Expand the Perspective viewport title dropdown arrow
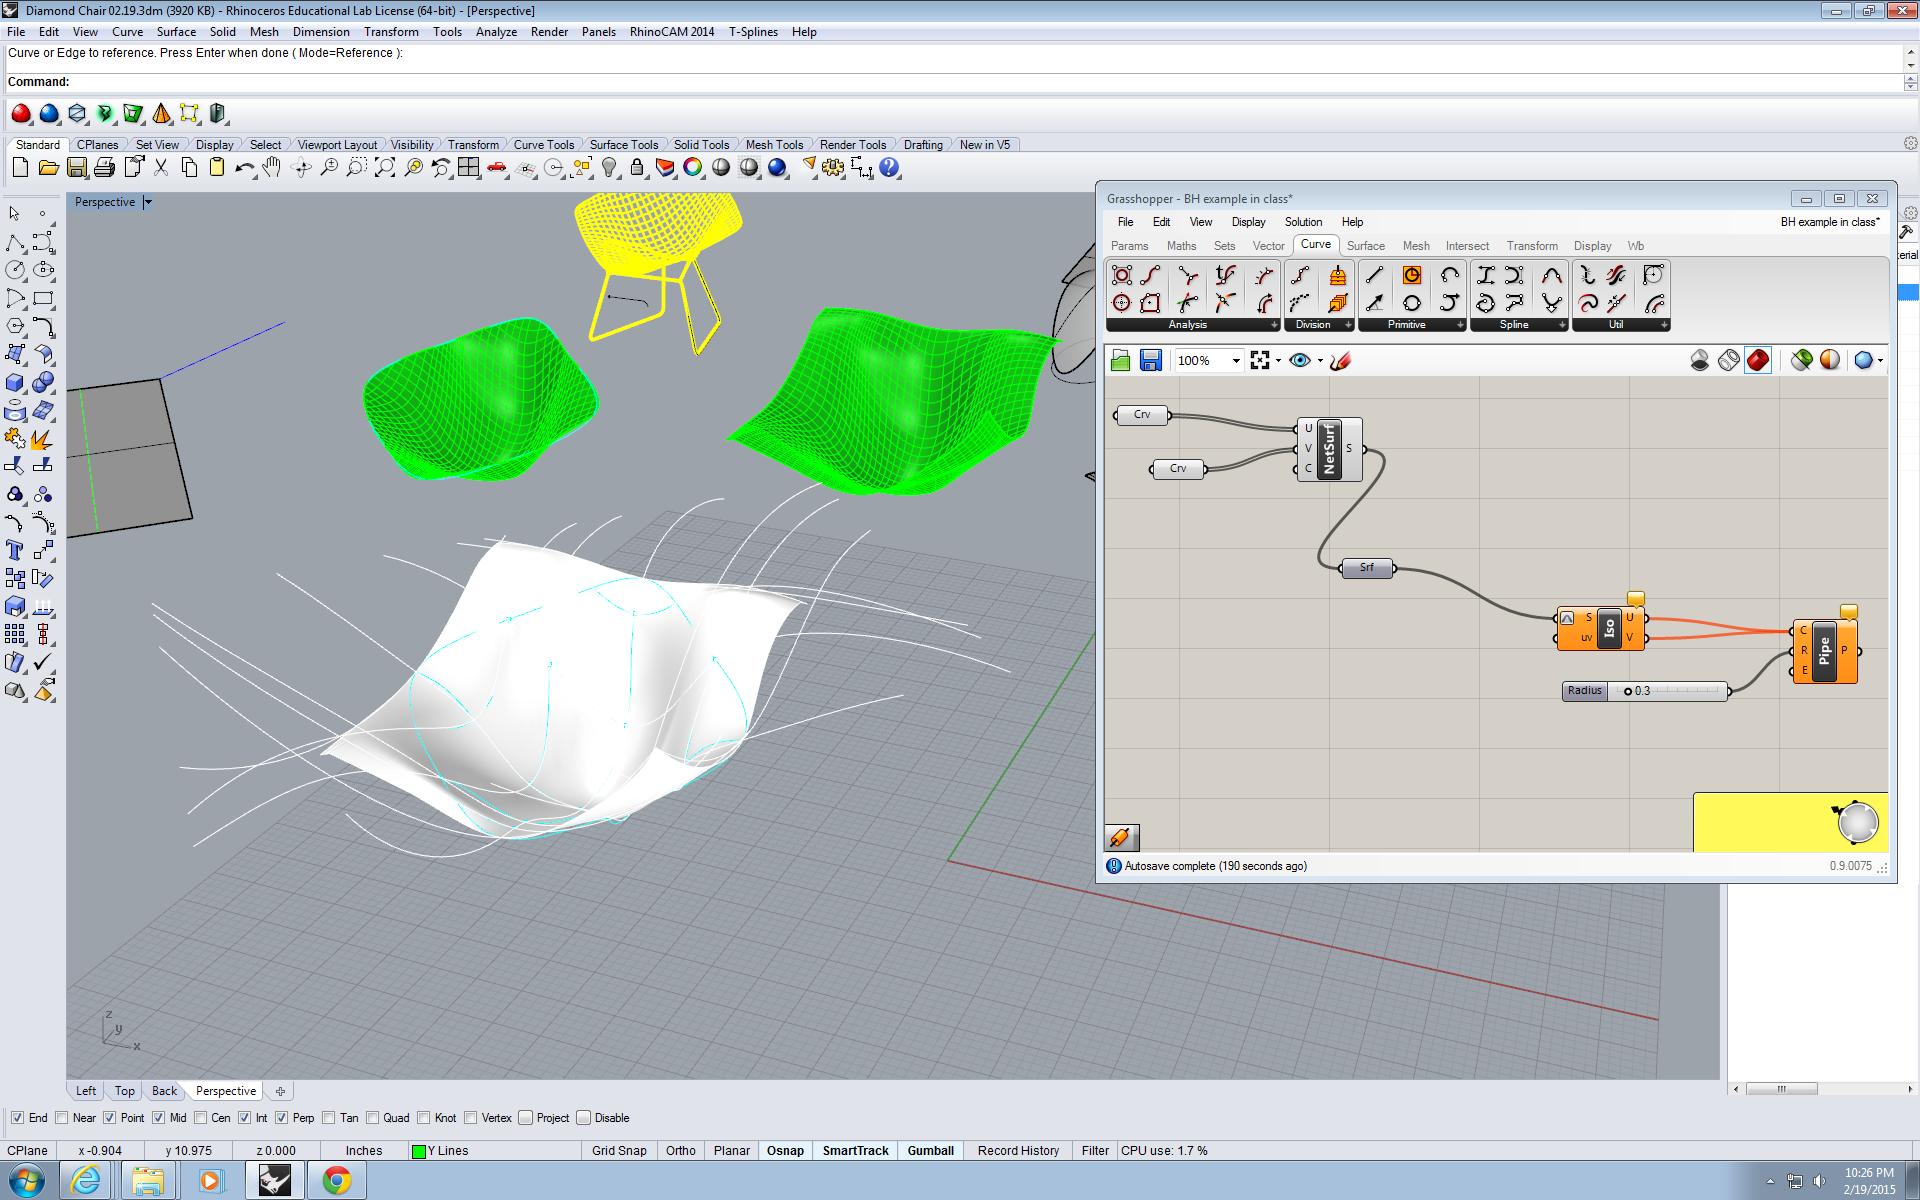The image size is (1920, 1200). 148,202
